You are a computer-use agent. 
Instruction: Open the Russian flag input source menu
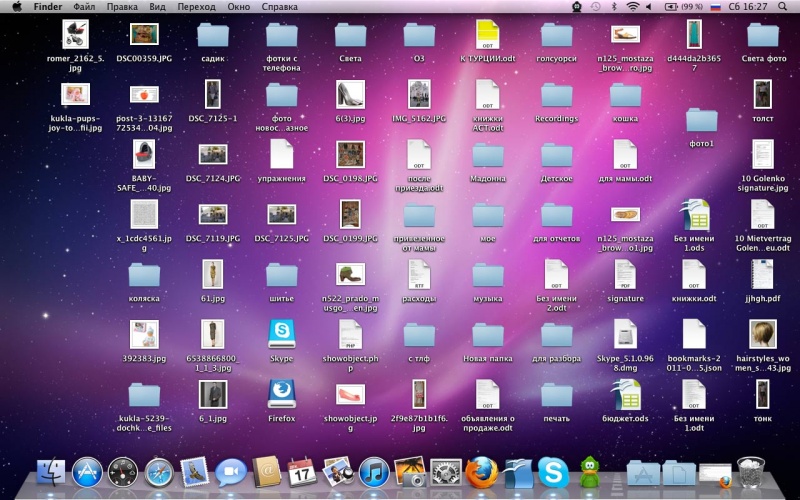714,7
